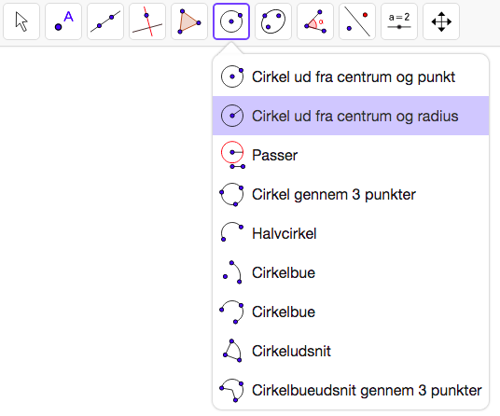Image resolution: width=500 pixels, height=416 pixels.
Task: Activate the Move Graphics View tool
Action: click(x=441, y=22)
